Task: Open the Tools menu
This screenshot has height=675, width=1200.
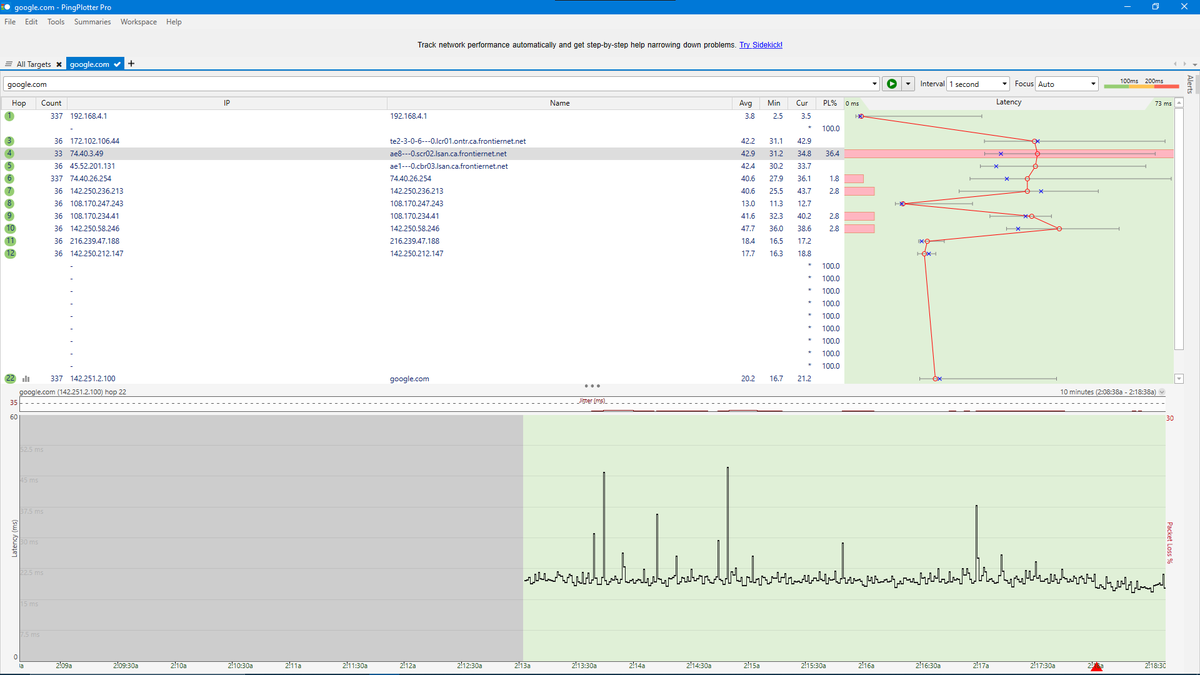Action: click(x=56, y=22)
